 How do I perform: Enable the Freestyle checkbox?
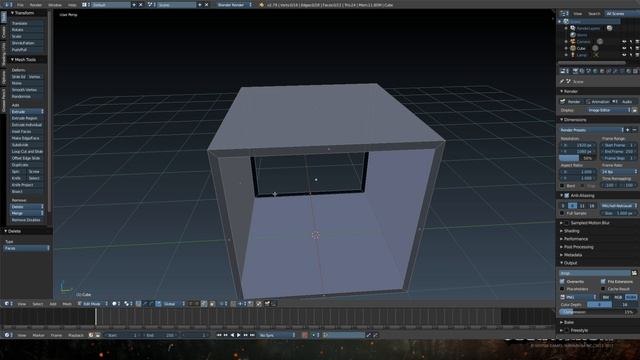[567, 330]
